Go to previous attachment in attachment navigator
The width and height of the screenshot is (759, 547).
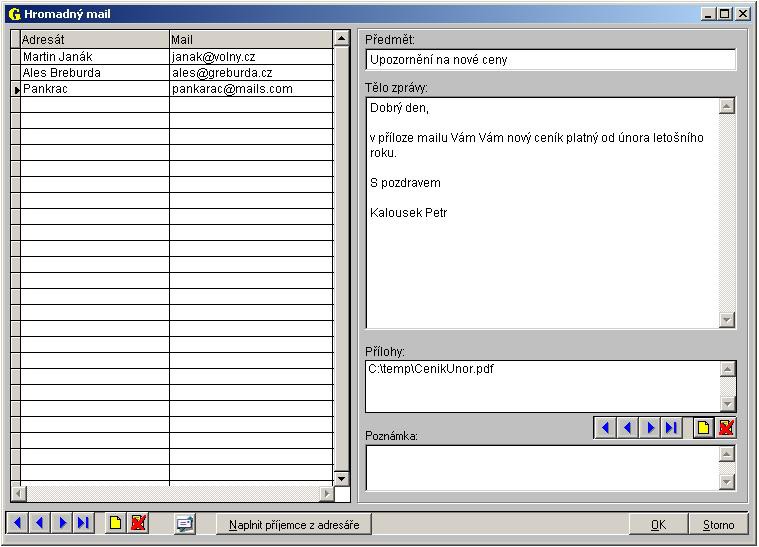627,428
